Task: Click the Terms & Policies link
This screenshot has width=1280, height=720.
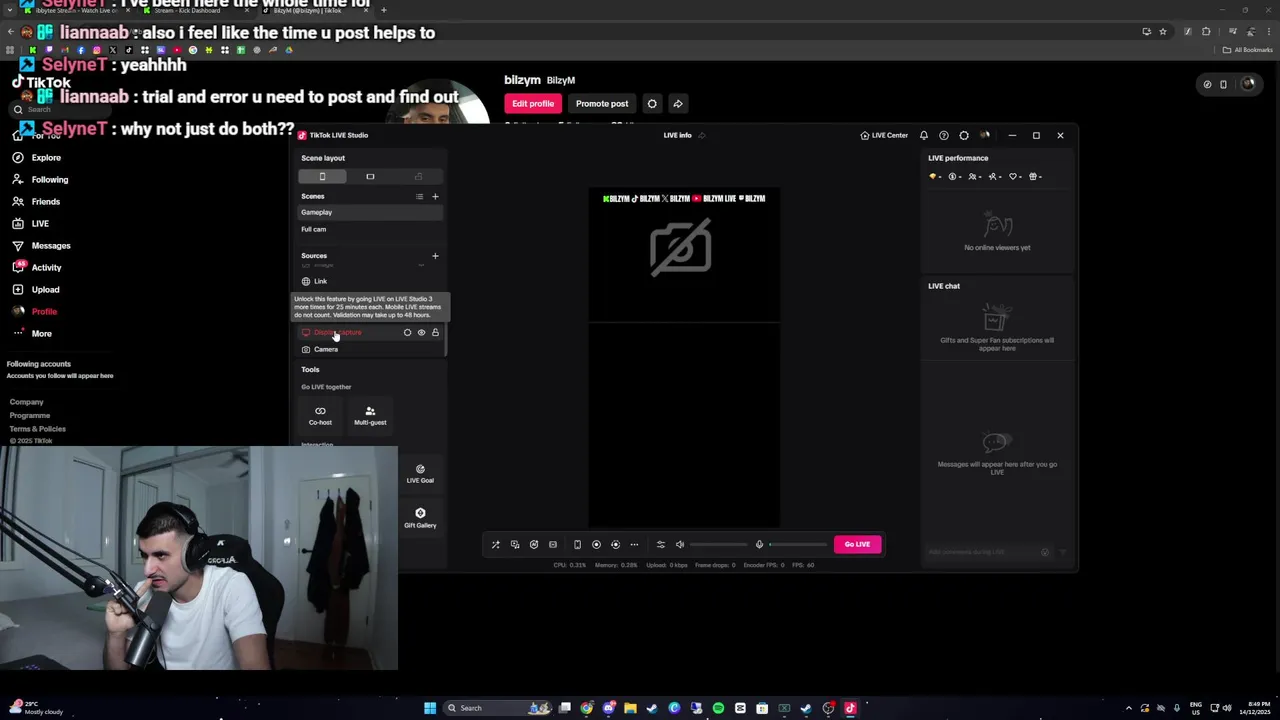Action: pos(38,428)
